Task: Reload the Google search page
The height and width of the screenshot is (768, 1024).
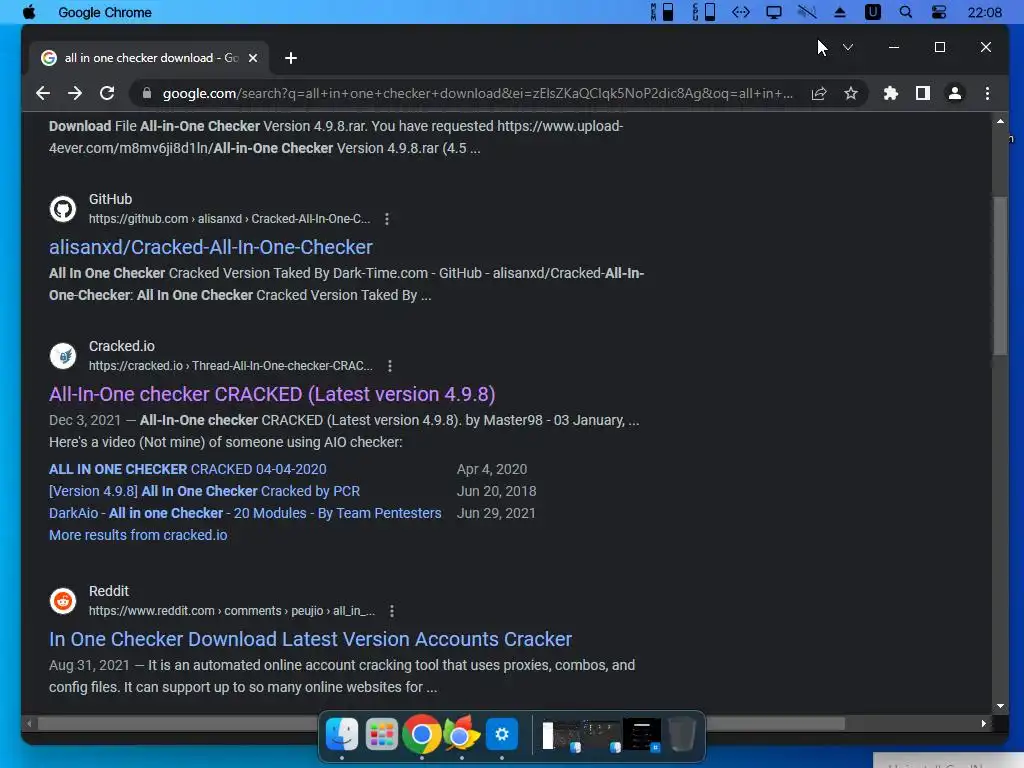Action: [x=107, y=93]
